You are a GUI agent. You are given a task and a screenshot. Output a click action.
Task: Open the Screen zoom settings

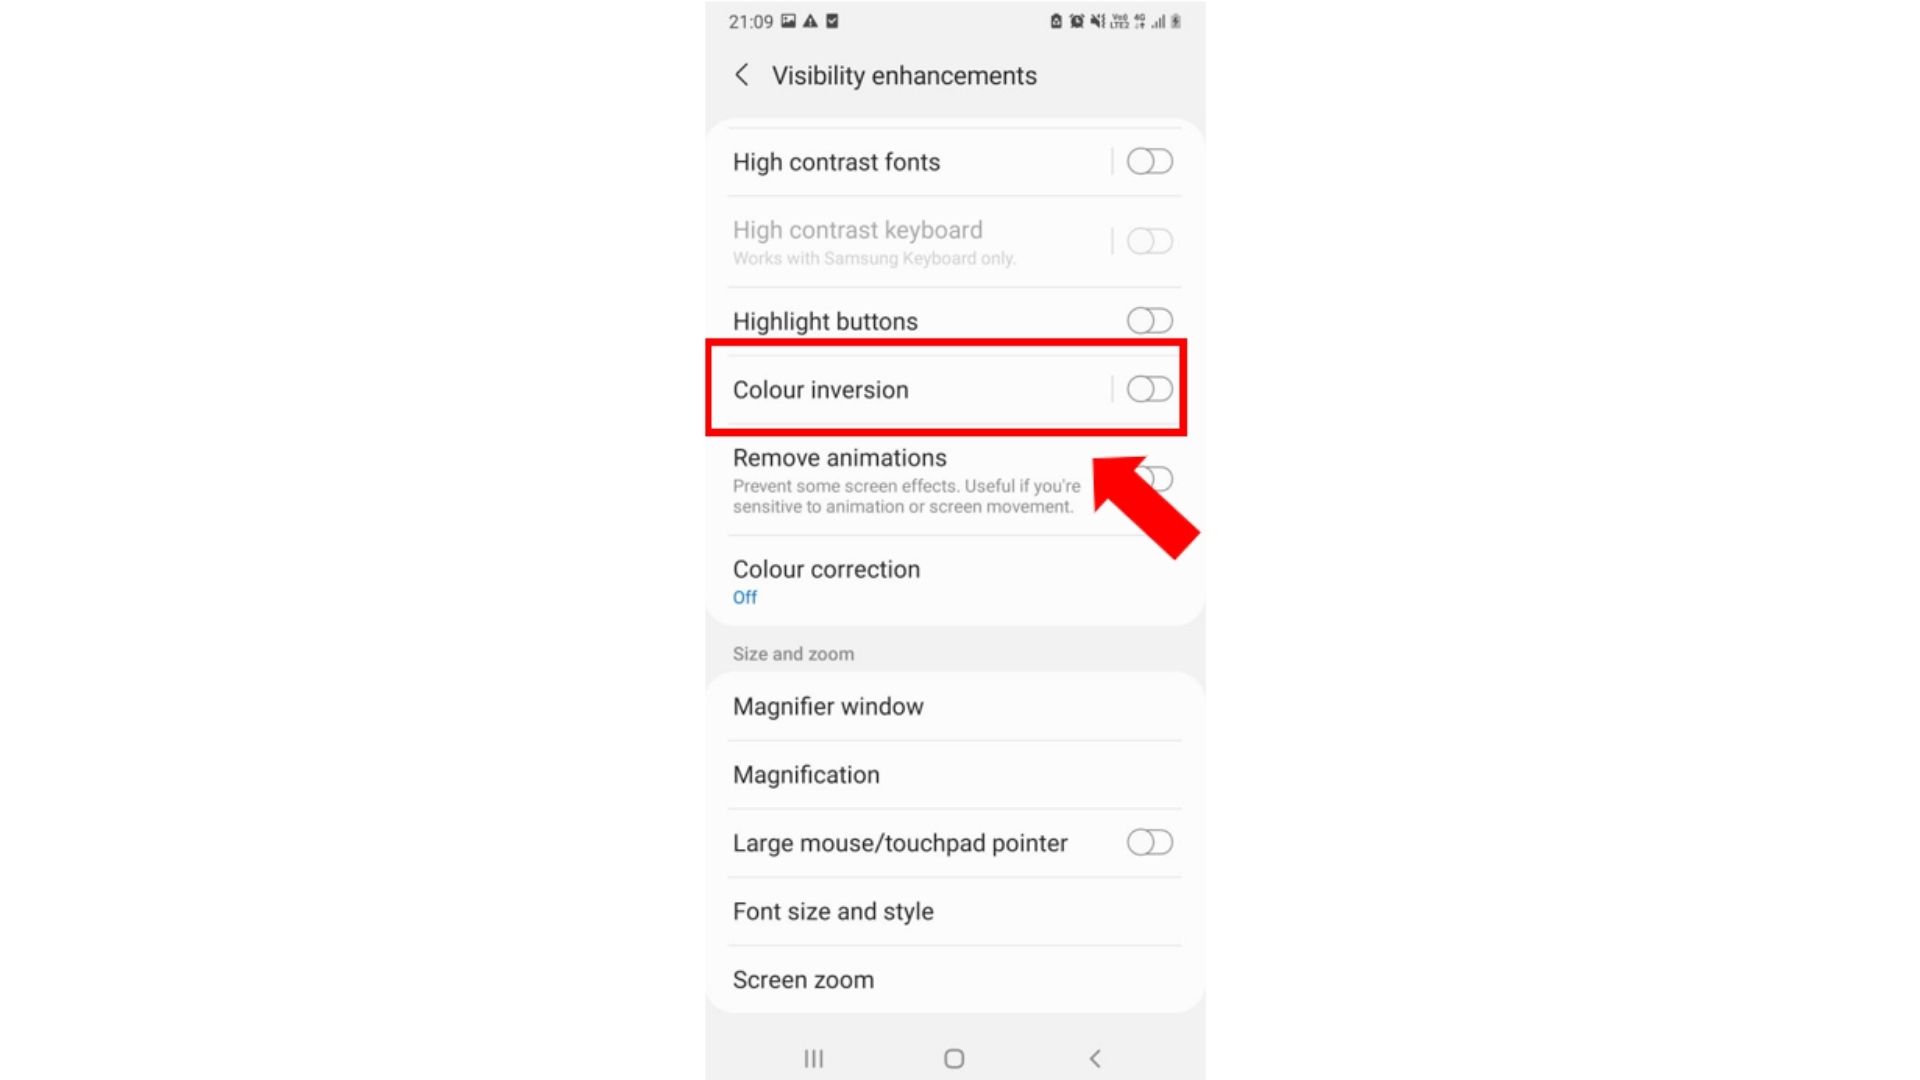coord(802,980)
